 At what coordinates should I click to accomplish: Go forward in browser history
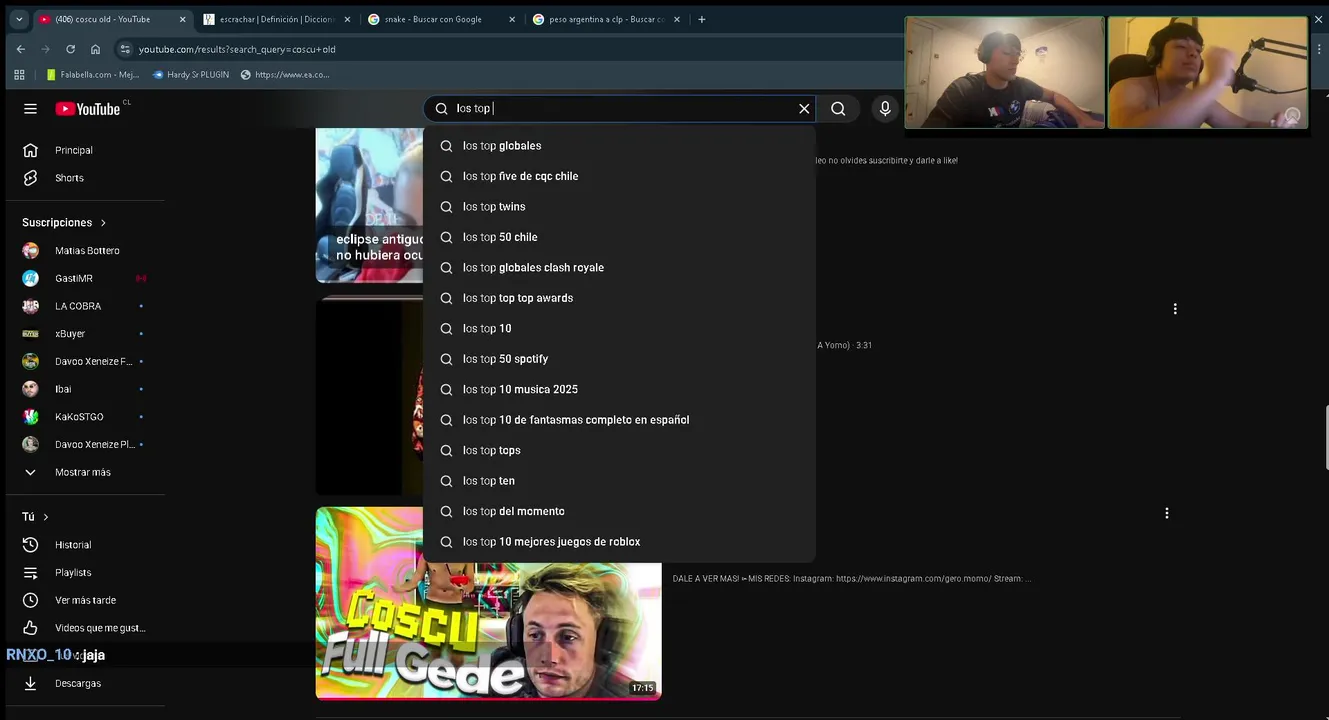(x=45, y=49)
